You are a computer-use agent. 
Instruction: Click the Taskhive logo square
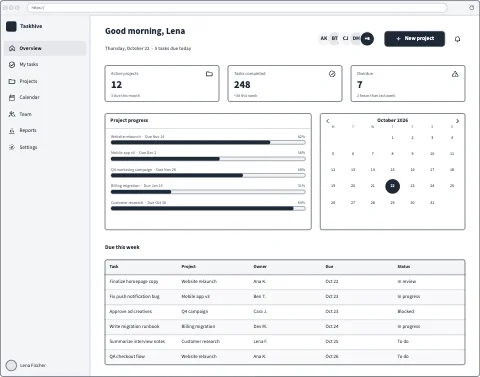coord(11,26)
